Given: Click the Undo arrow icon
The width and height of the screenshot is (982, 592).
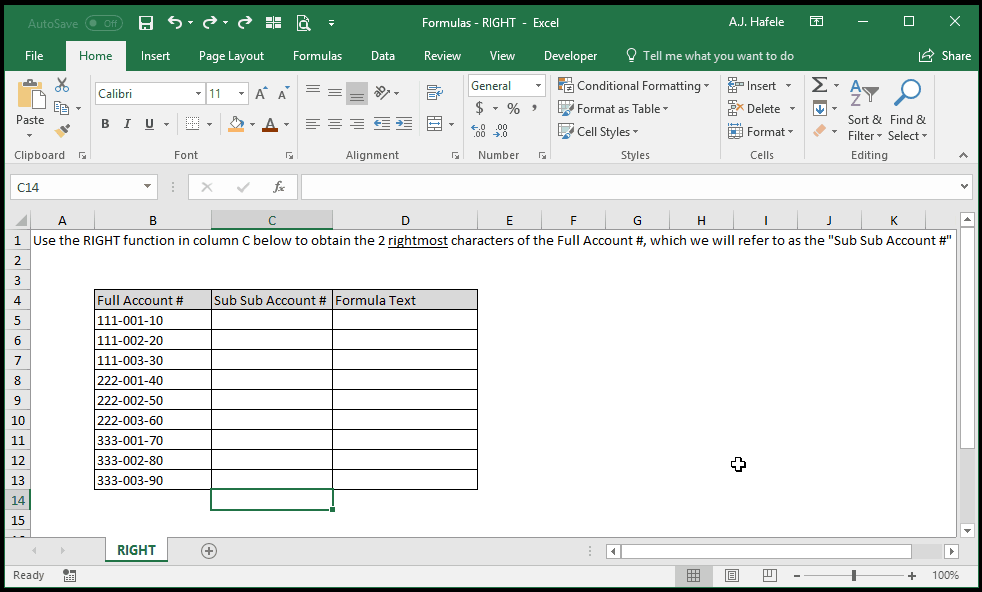Looking at the screenshot, I should (x=175, y=23).
